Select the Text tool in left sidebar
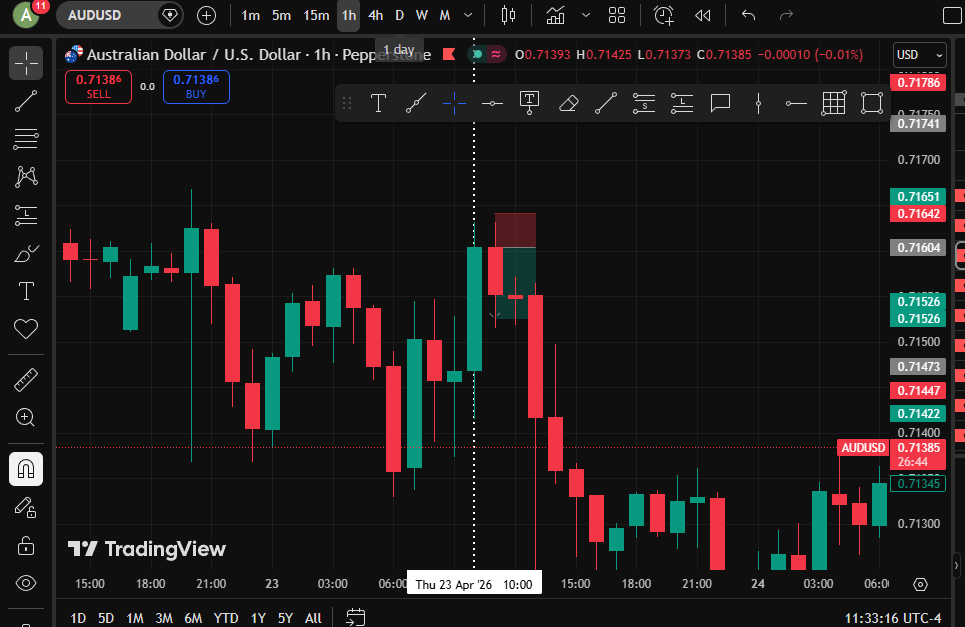This screenshot has width=965, height=627. (26, 291)
